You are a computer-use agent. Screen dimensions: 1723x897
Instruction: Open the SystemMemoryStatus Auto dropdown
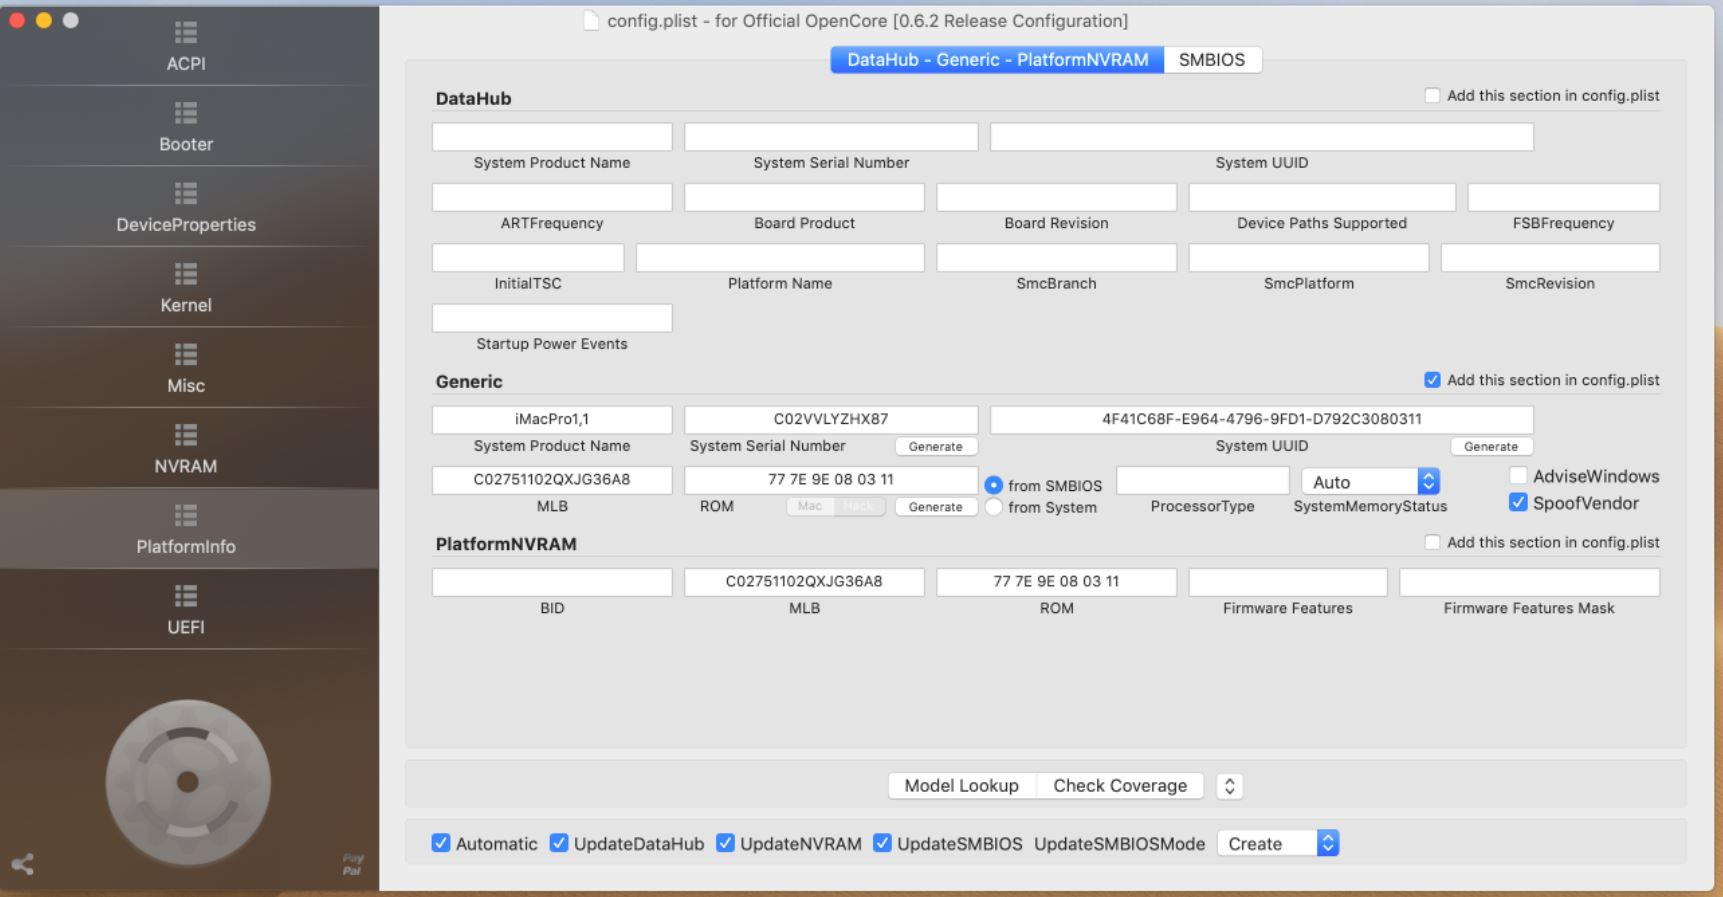point(1370,482)
